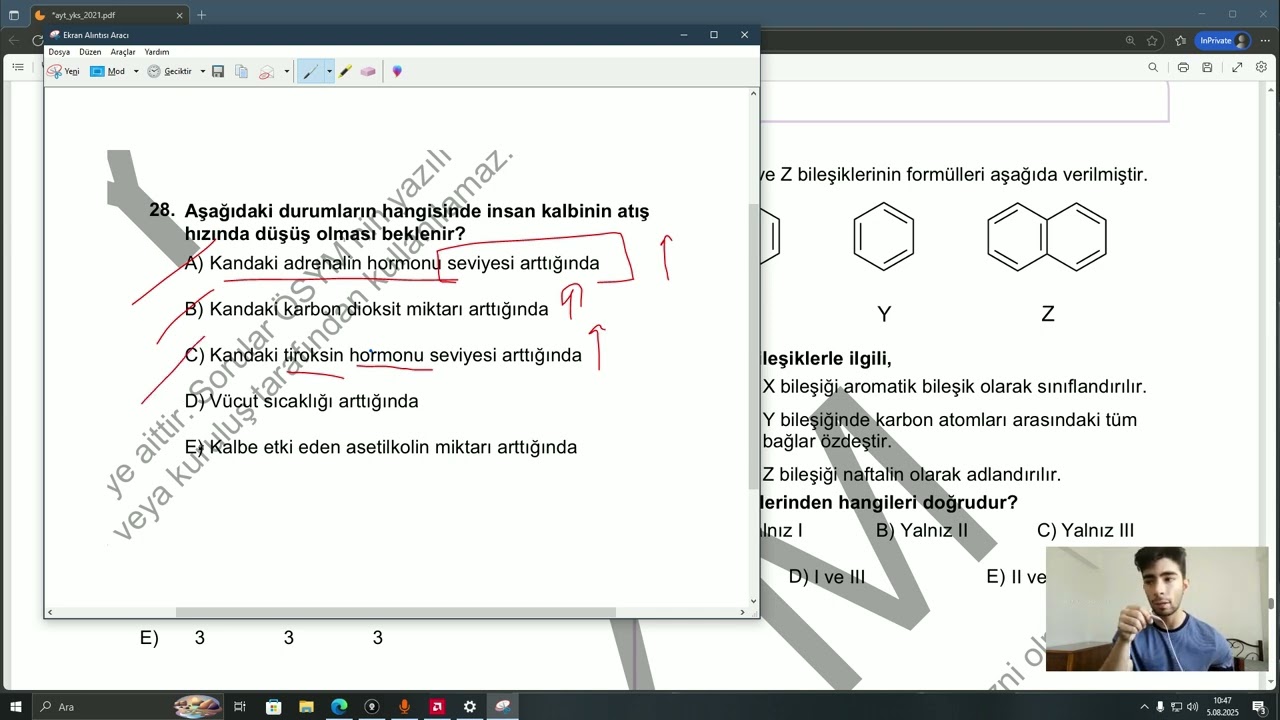
Task: Open Paint 3D edit balloon icon
Action: [x=397, y=71]
